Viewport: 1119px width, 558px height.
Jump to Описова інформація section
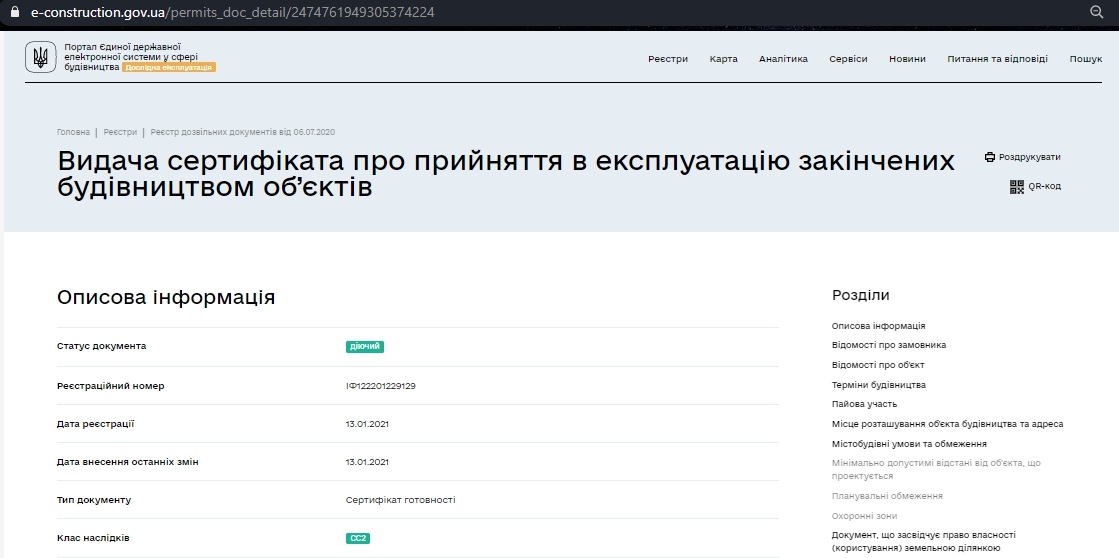pyautogui.click(x=879, y=325)
